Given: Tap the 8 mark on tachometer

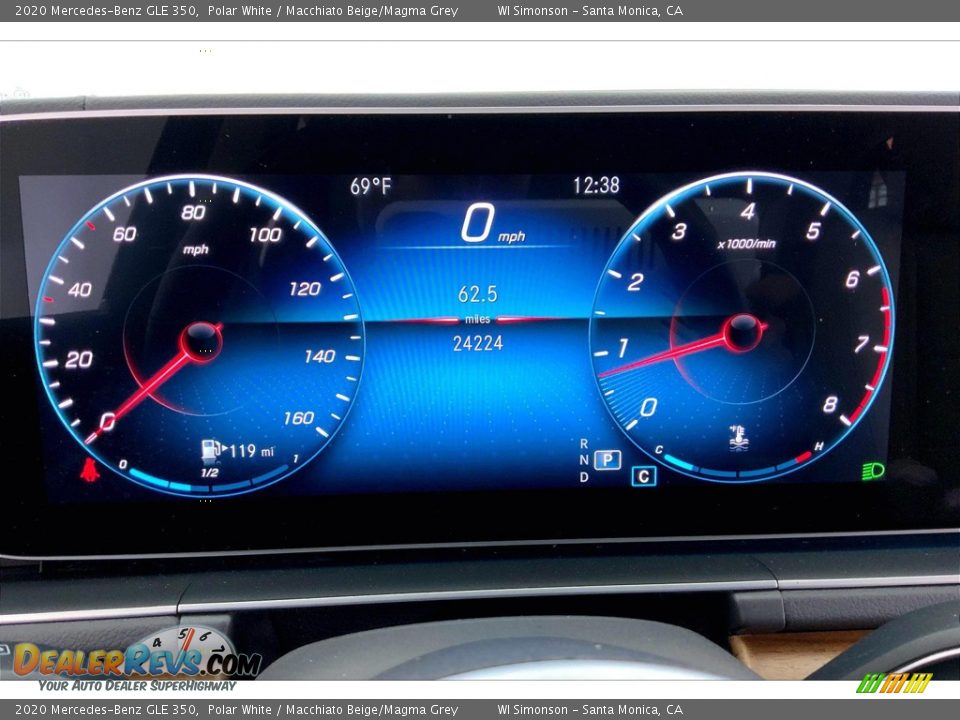Looking at the screenshot, I should click(830, 404).
